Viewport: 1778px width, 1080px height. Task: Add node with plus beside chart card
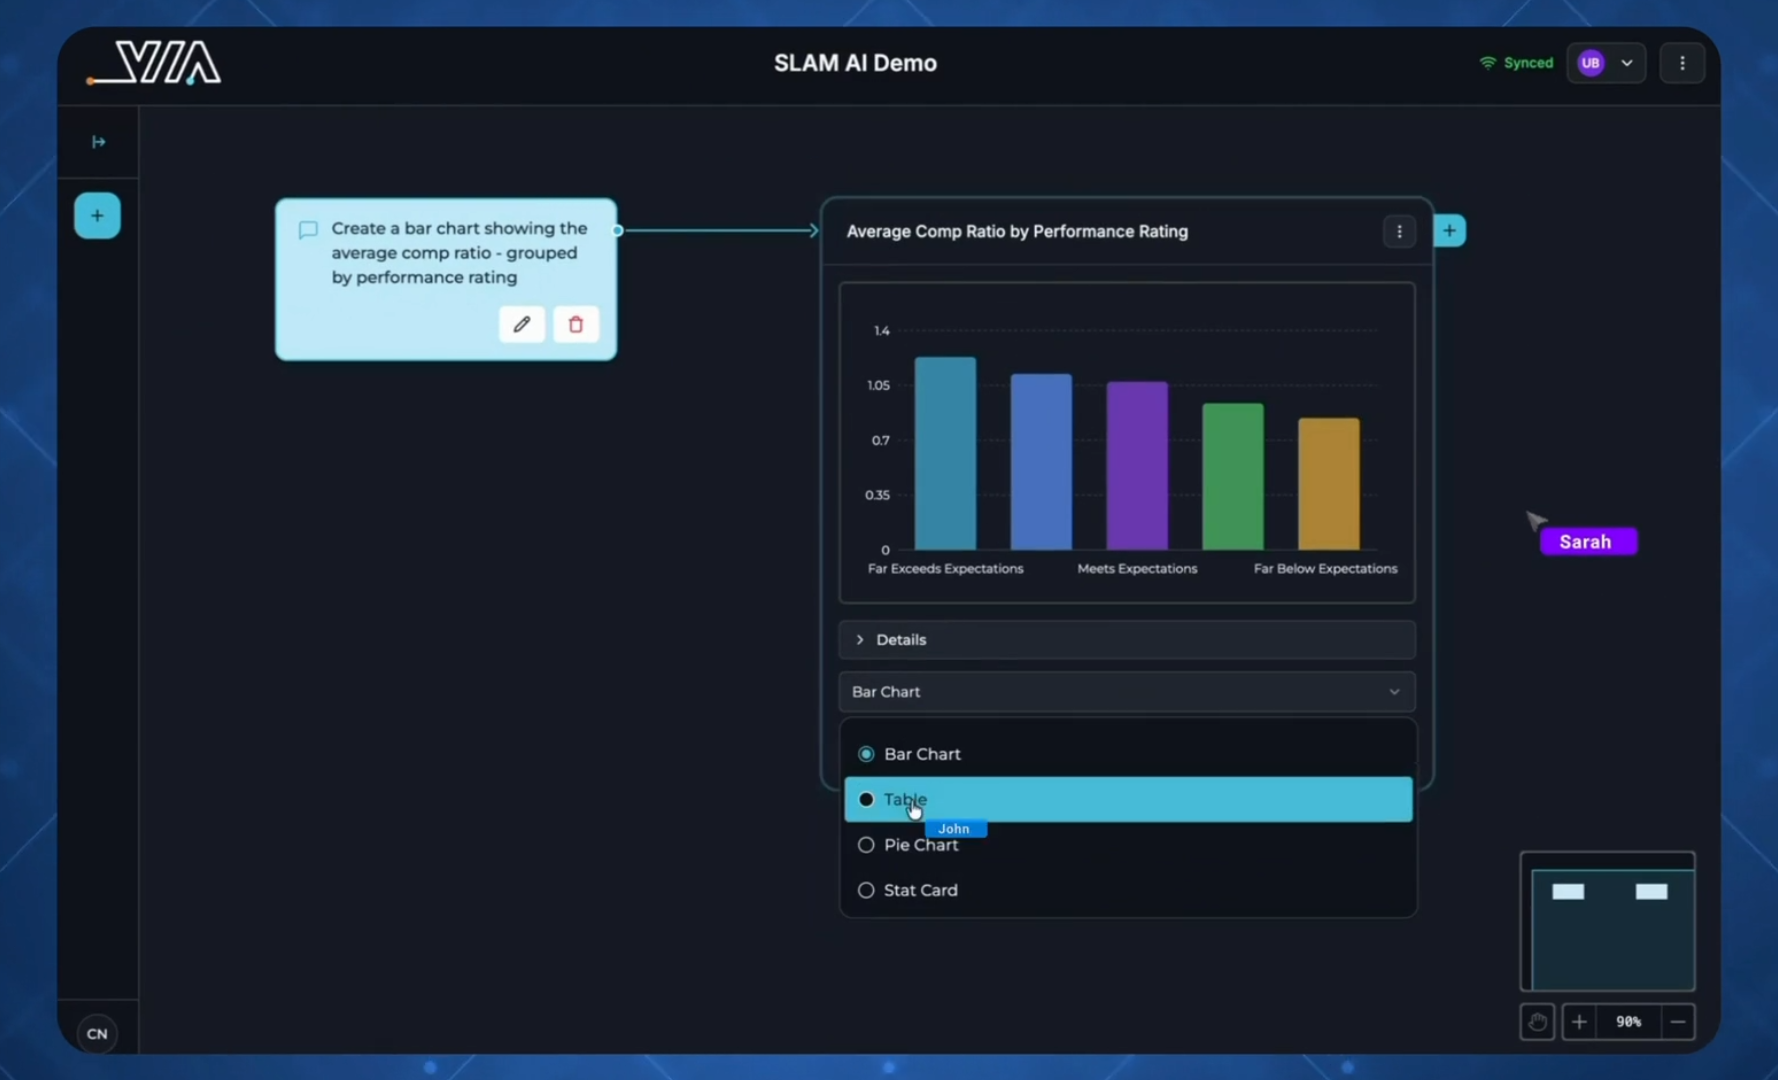click(x=1449, y=231)
